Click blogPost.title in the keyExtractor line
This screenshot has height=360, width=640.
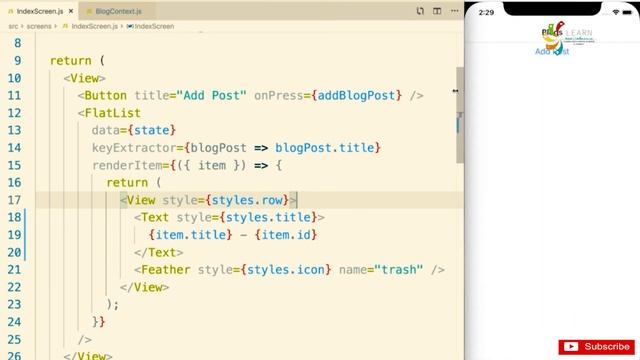(324, 148)
